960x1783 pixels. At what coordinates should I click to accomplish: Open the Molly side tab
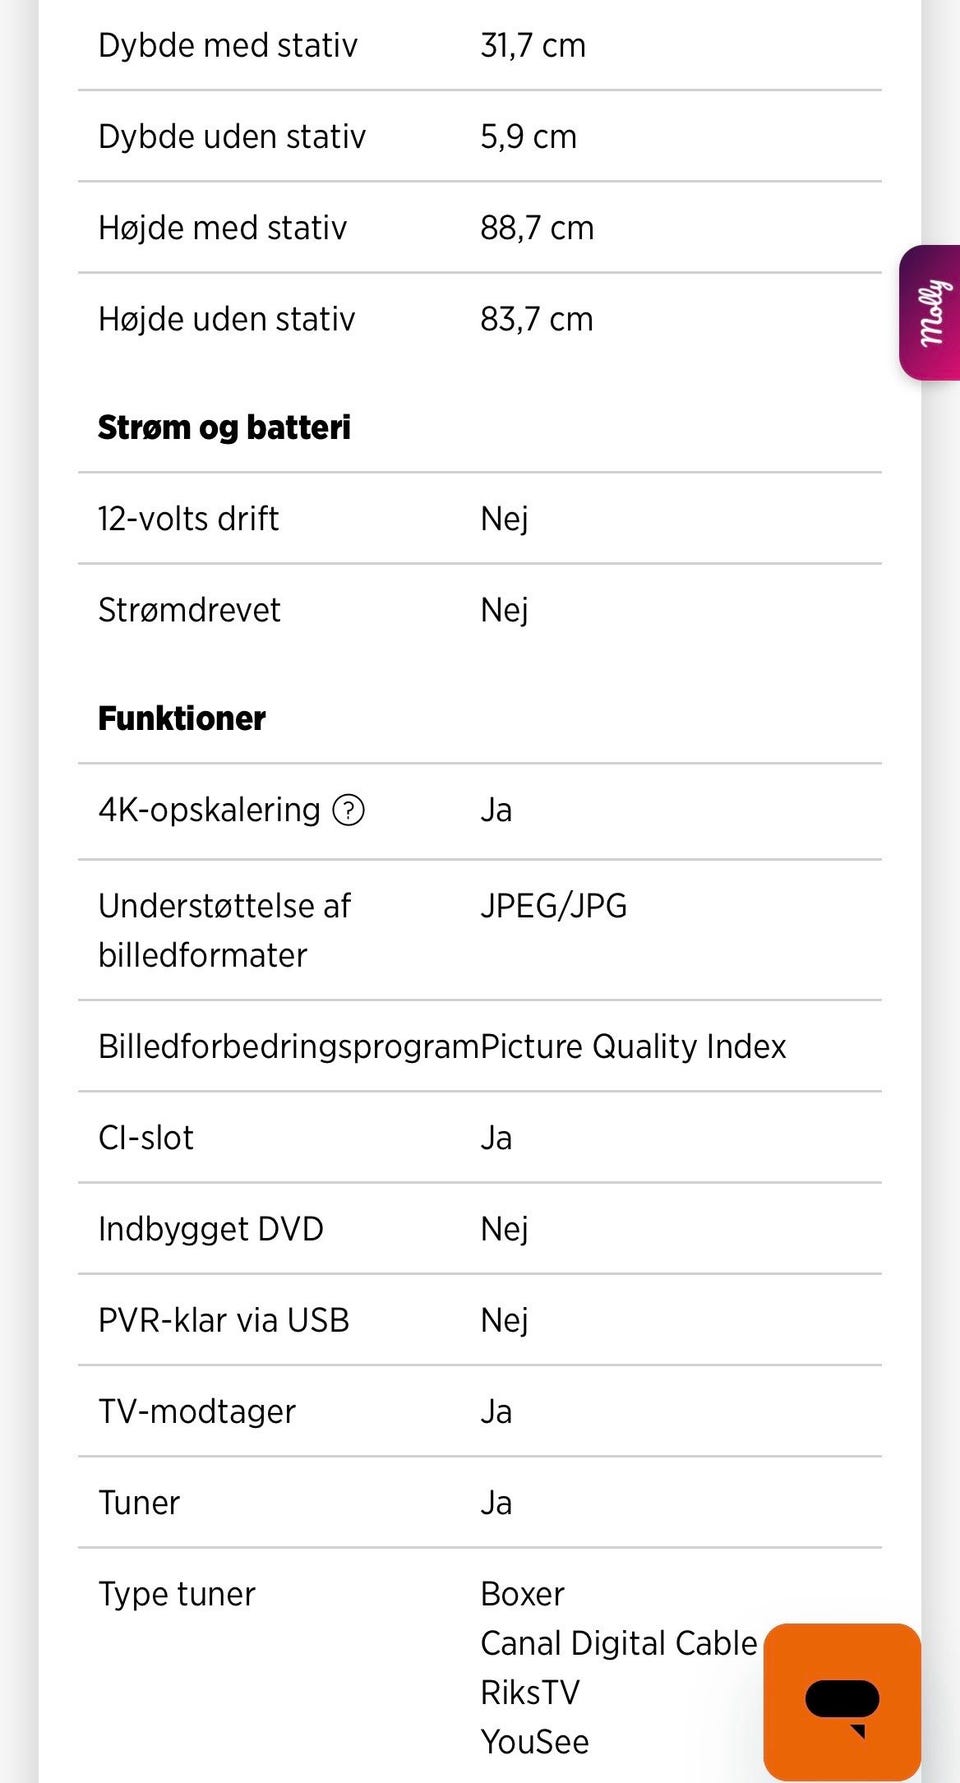point(931,313)
